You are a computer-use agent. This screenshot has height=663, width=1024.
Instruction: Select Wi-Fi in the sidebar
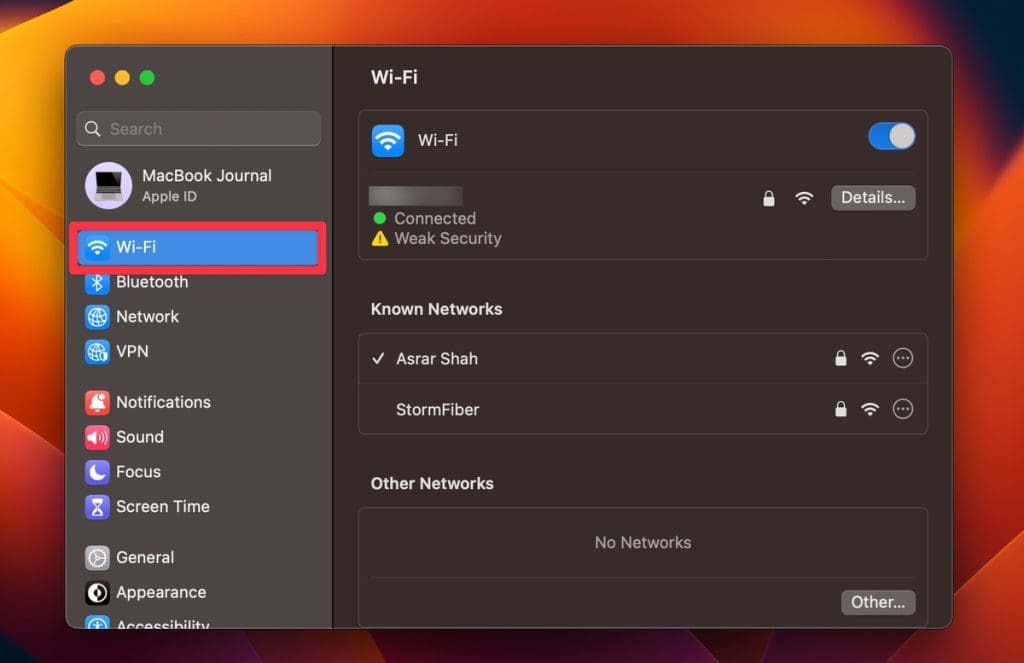(x=198, y=248)
